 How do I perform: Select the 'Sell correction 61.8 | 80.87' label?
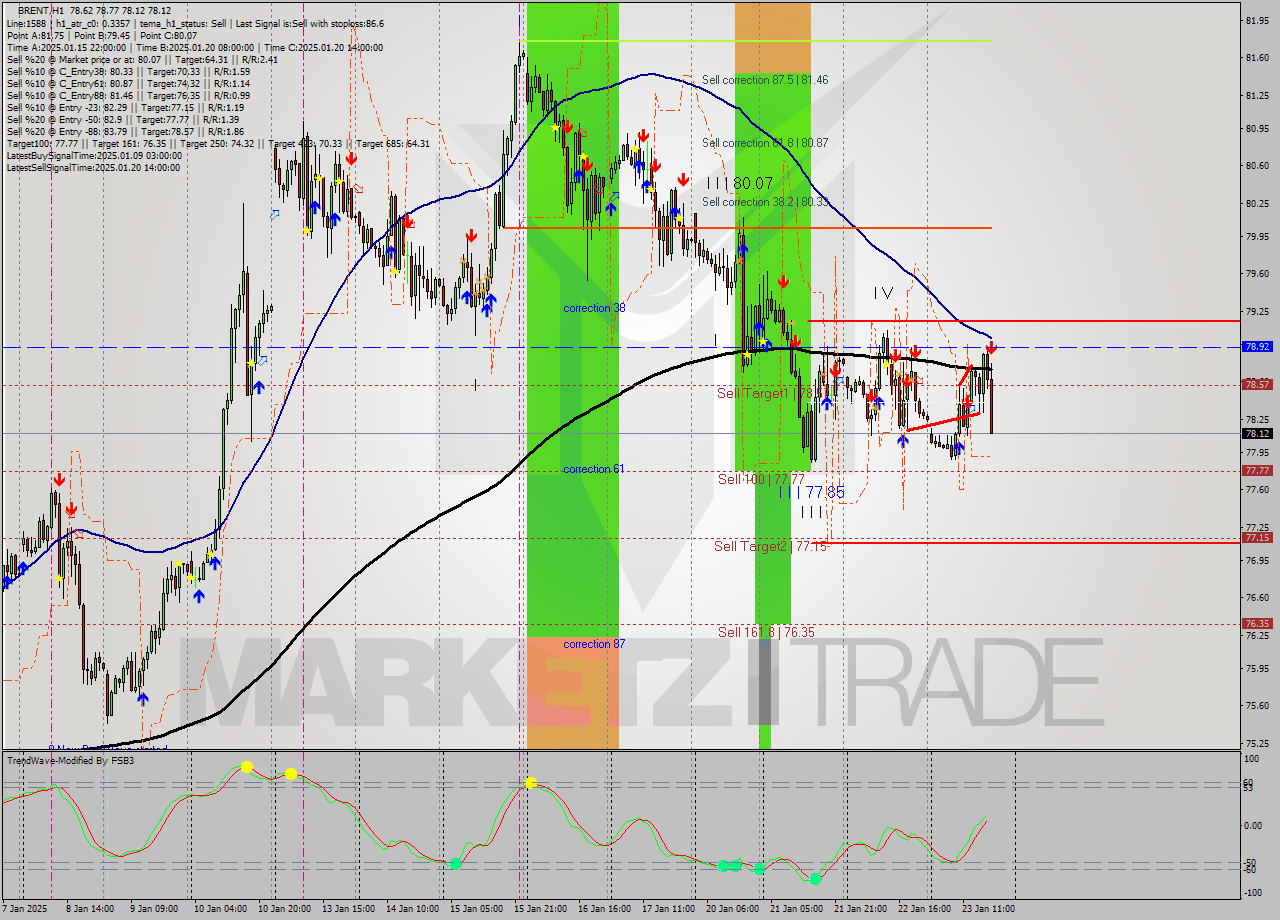765,143
